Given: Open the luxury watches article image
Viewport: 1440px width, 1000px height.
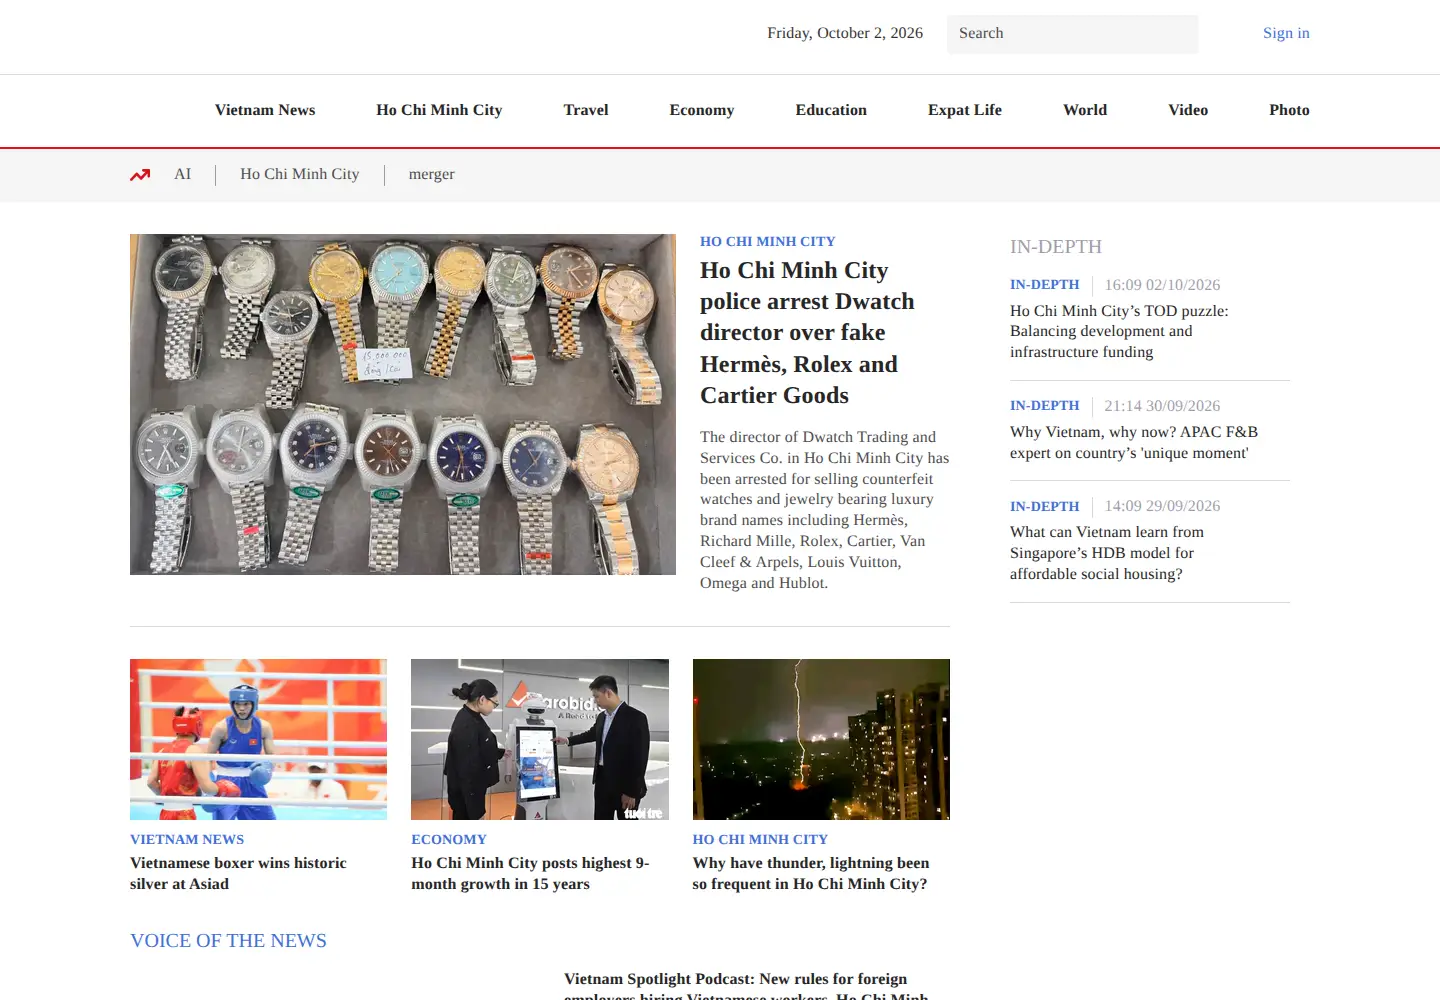Looking at the screenshot, I should pyautogui.click(x=403, y=404).
